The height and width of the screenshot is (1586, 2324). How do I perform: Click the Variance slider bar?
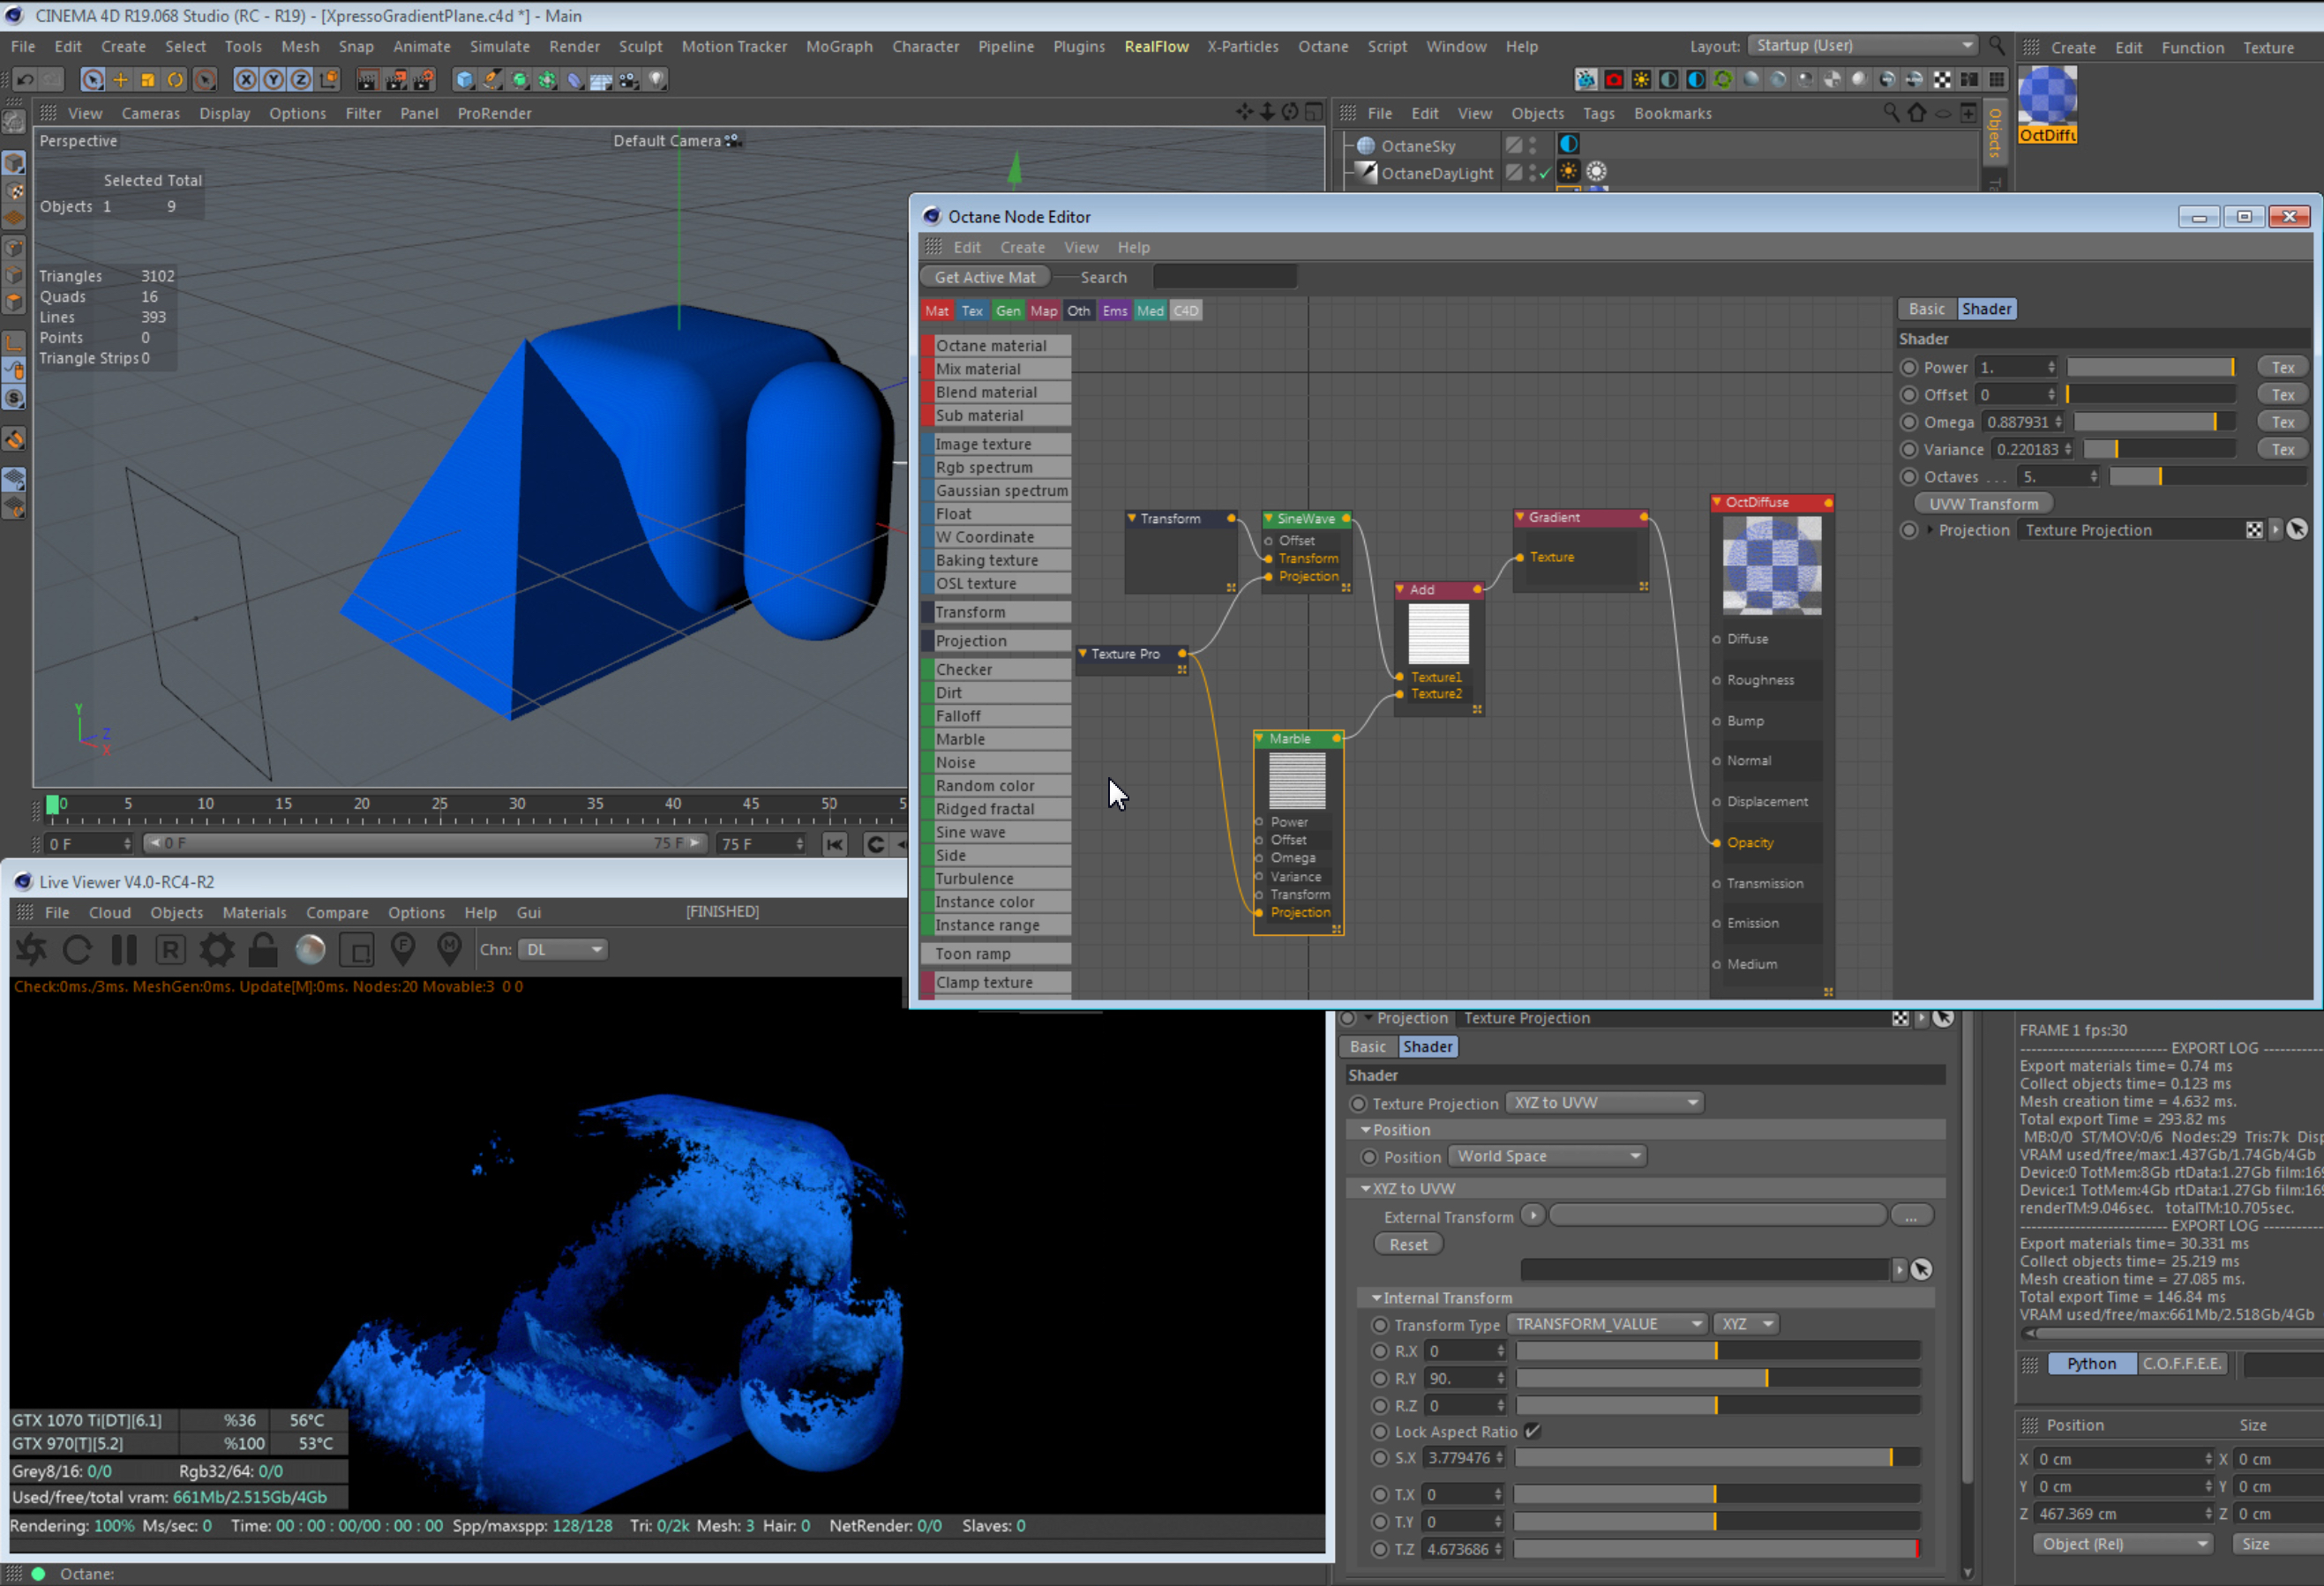[x=2160, y=449]
